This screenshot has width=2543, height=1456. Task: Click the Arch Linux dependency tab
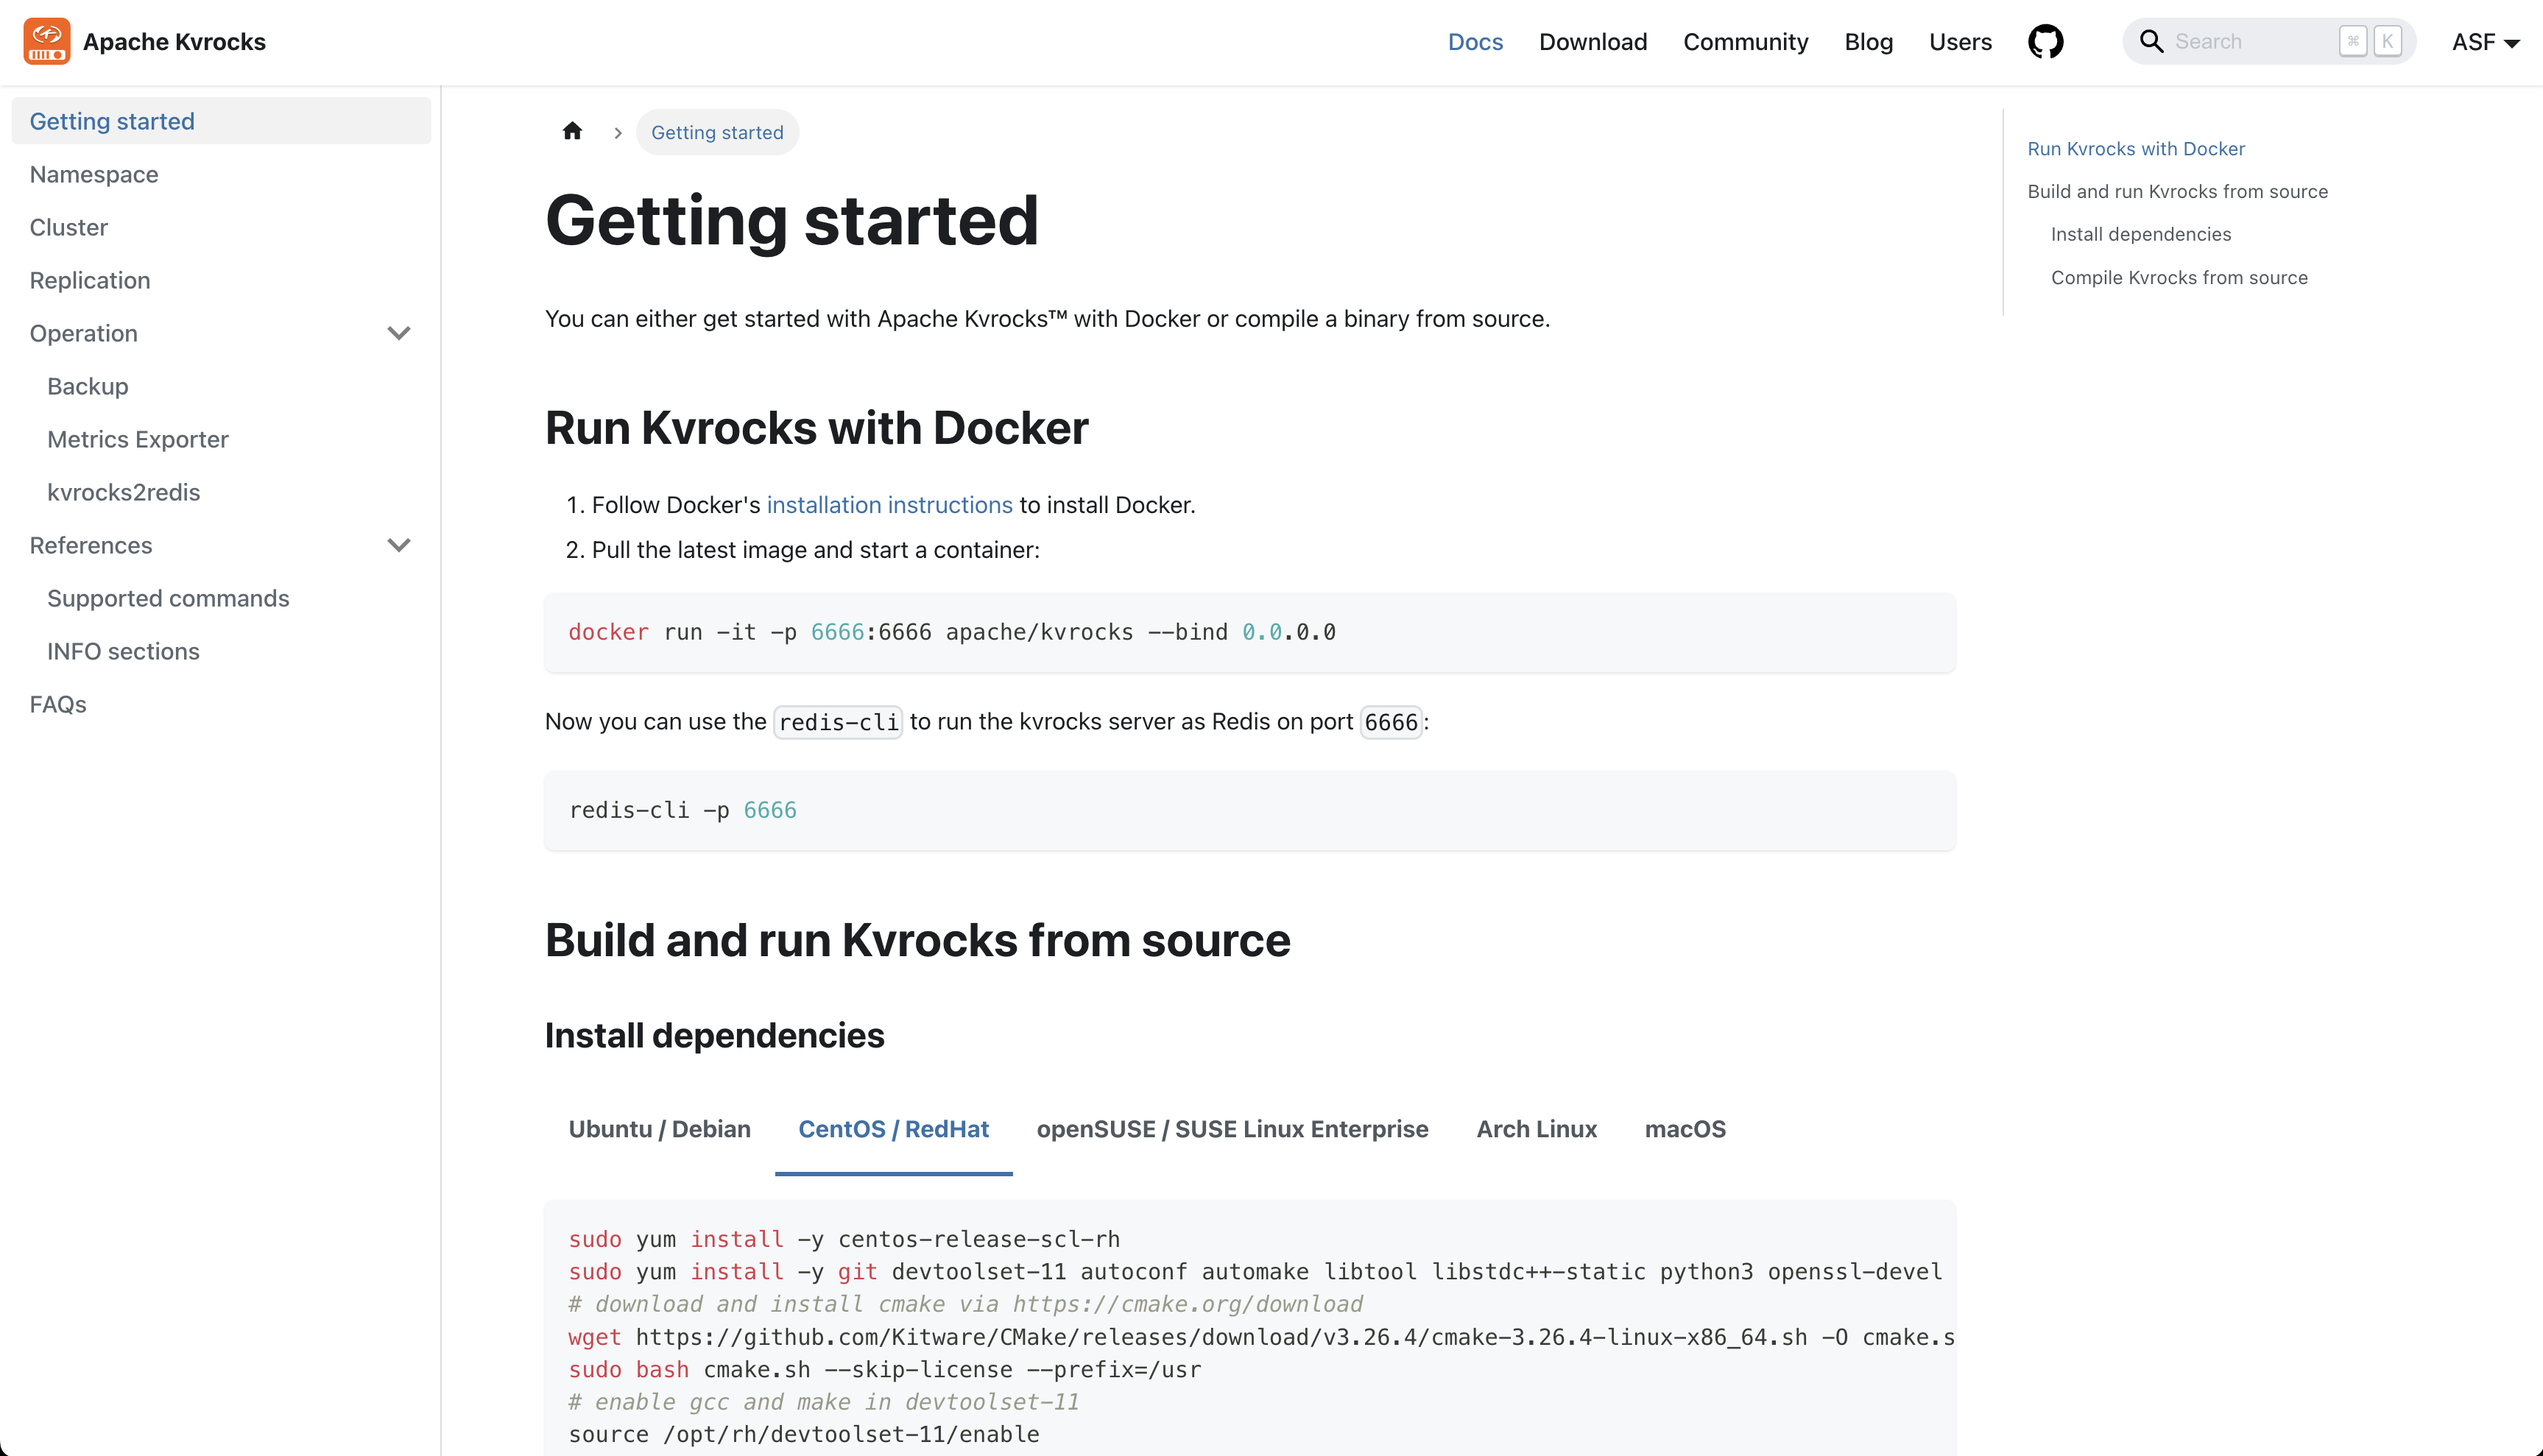(x=1535, y=1128)
